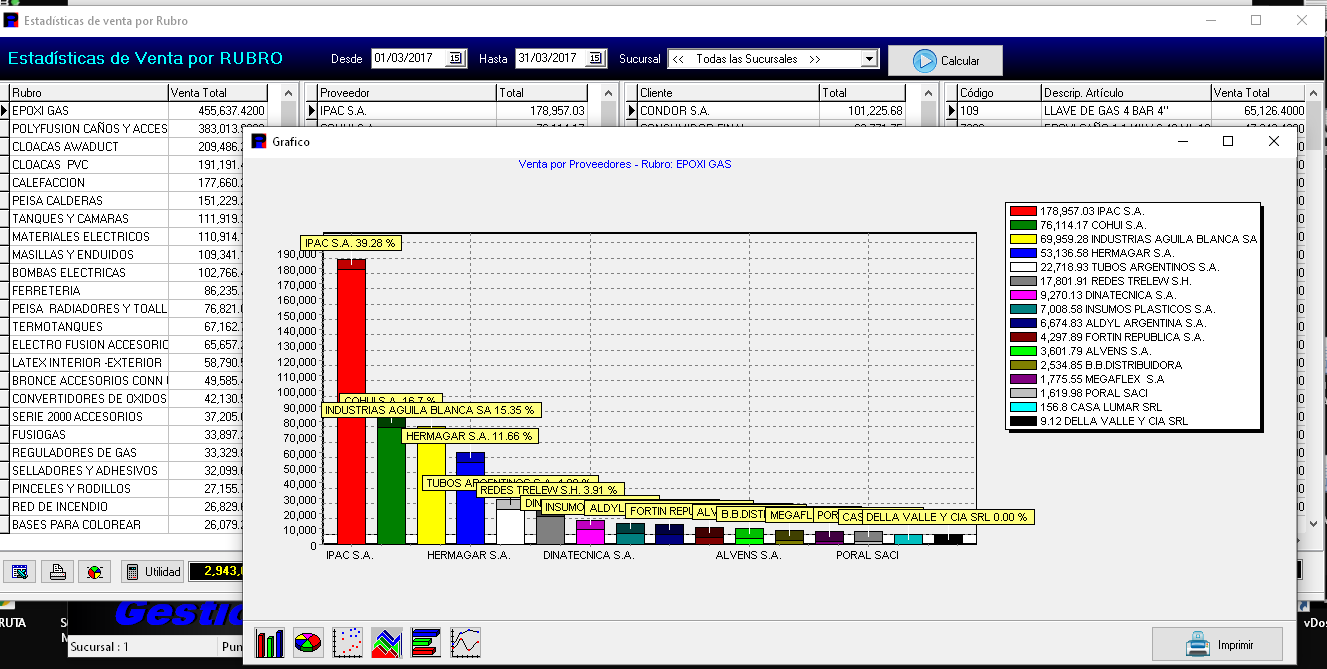Viewport: 1327px width, 669px height.
Task: Click the Imprimir button in Grafico window
Action: [1217, 644]
